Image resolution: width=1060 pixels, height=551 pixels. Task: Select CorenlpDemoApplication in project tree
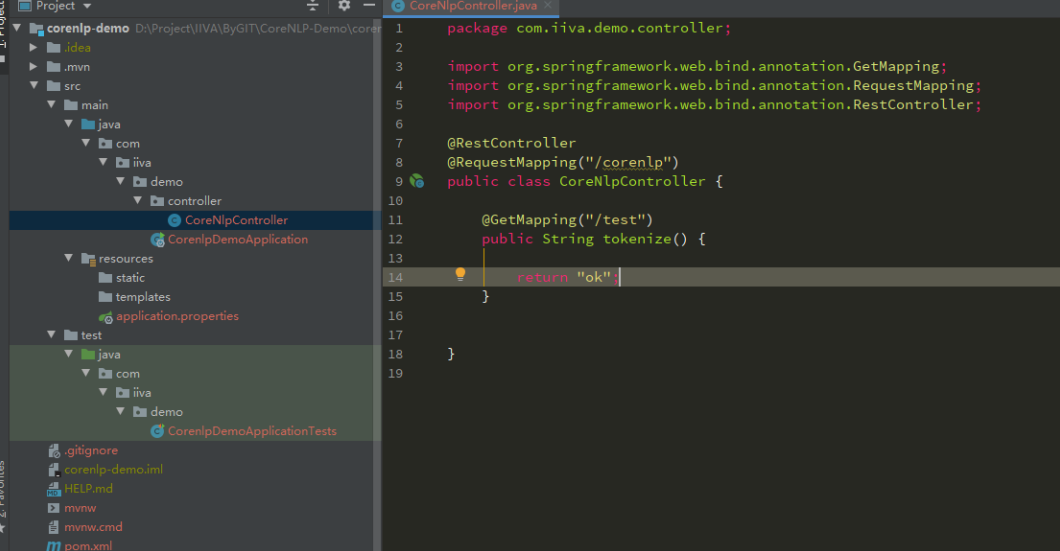237,239
